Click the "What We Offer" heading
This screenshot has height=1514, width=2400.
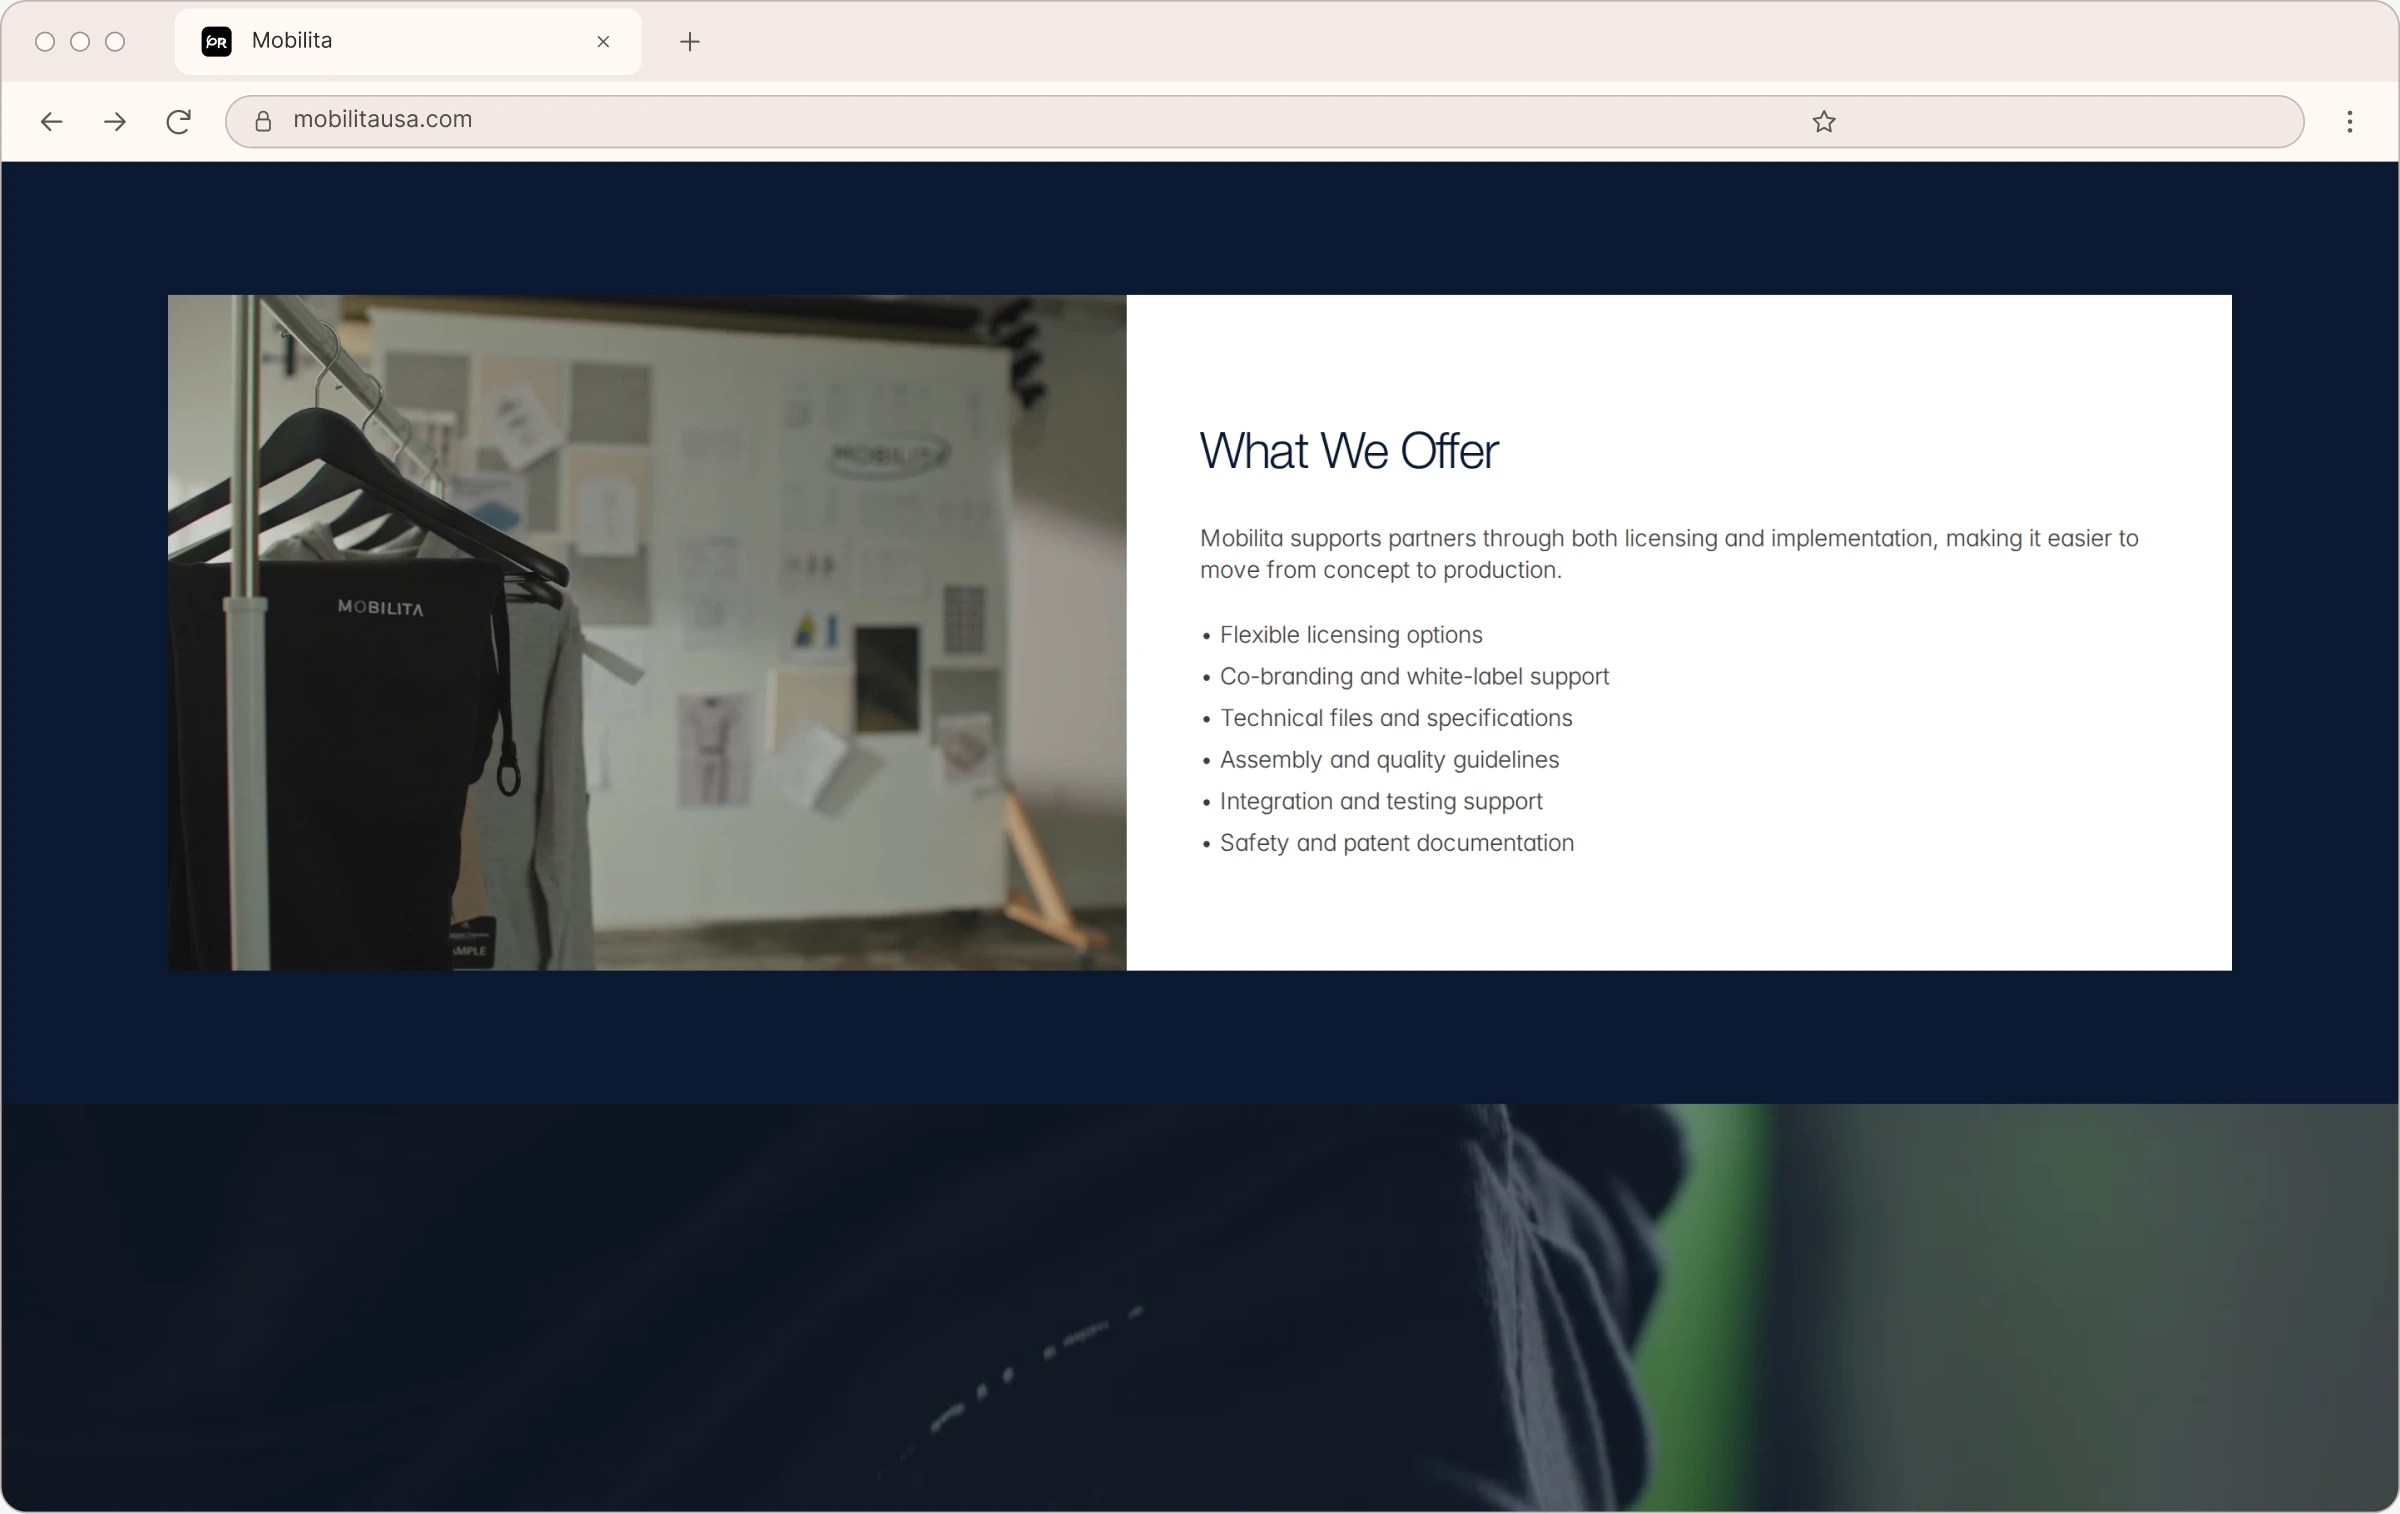click(x=1348, y=451)
